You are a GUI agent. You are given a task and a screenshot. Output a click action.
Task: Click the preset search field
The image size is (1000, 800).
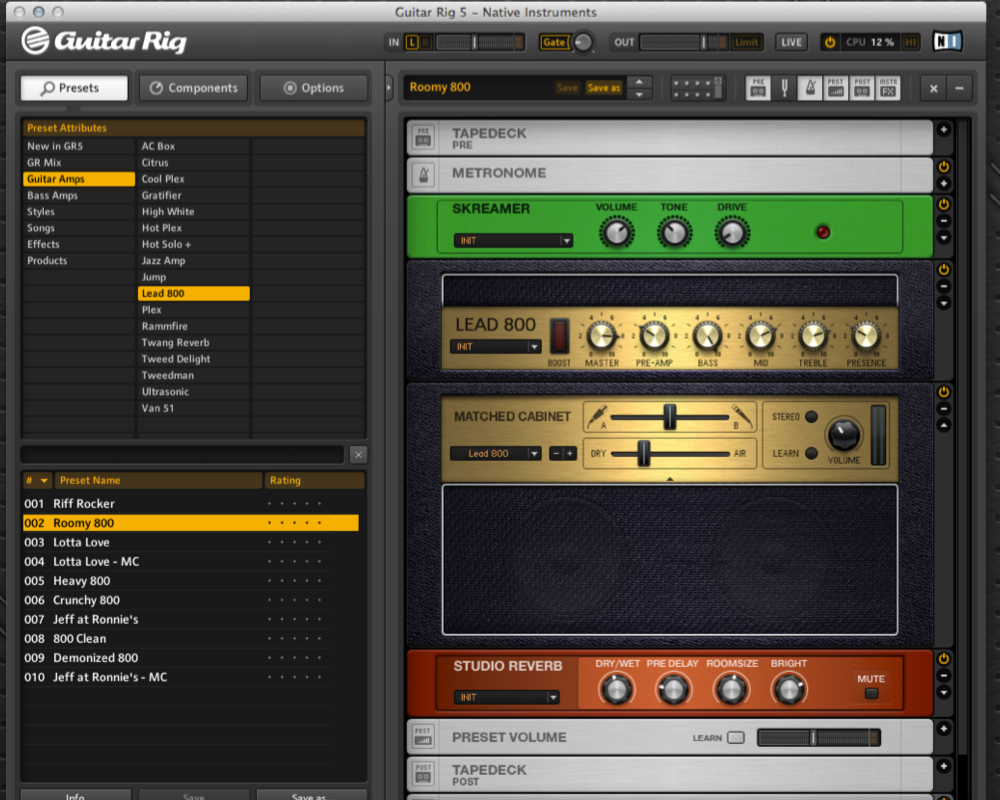pyautogui.click(x=182, y=454)
